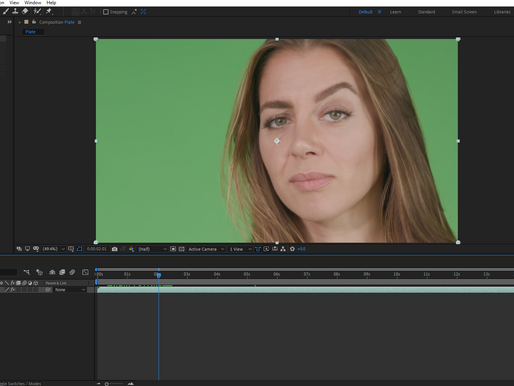The image size is (514, 386).
Task: Select the teal layer duration bar
Action: (305, 290)
